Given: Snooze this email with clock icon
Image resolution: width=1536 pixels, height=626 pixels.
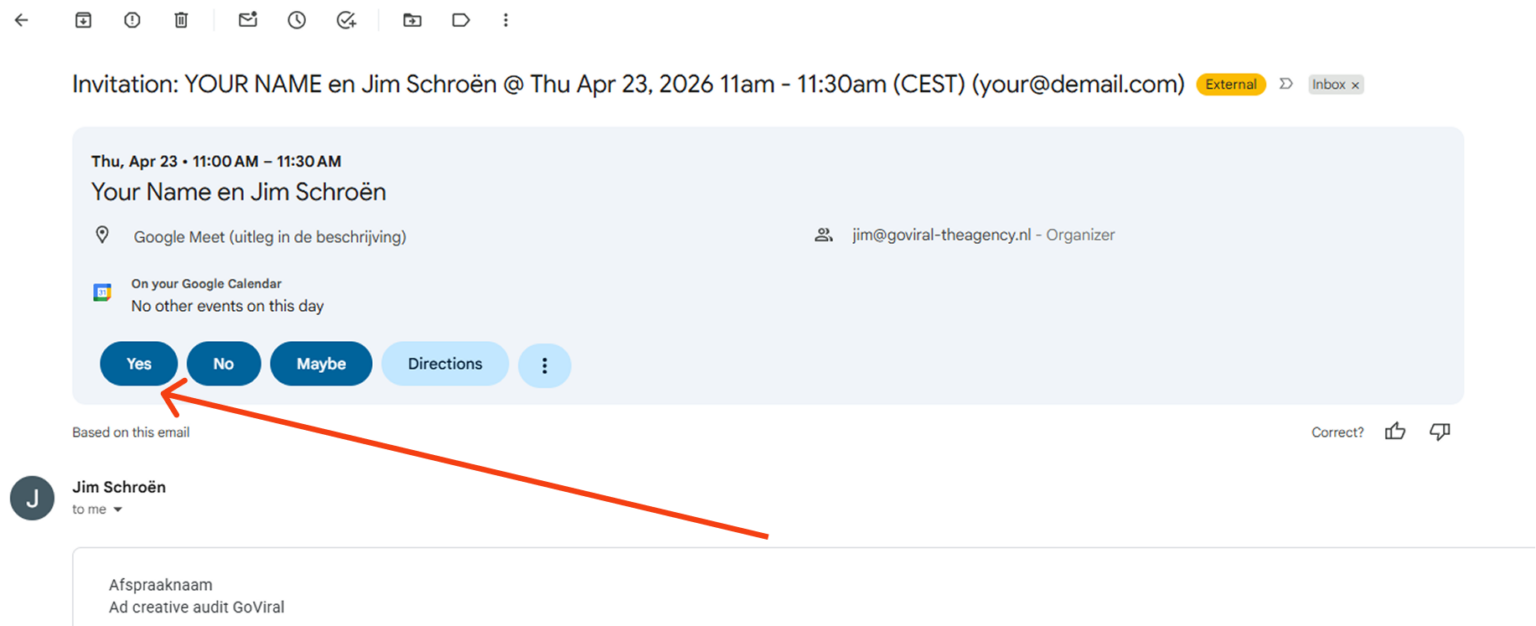Looking at the screenshot, I should pos(297,20).
